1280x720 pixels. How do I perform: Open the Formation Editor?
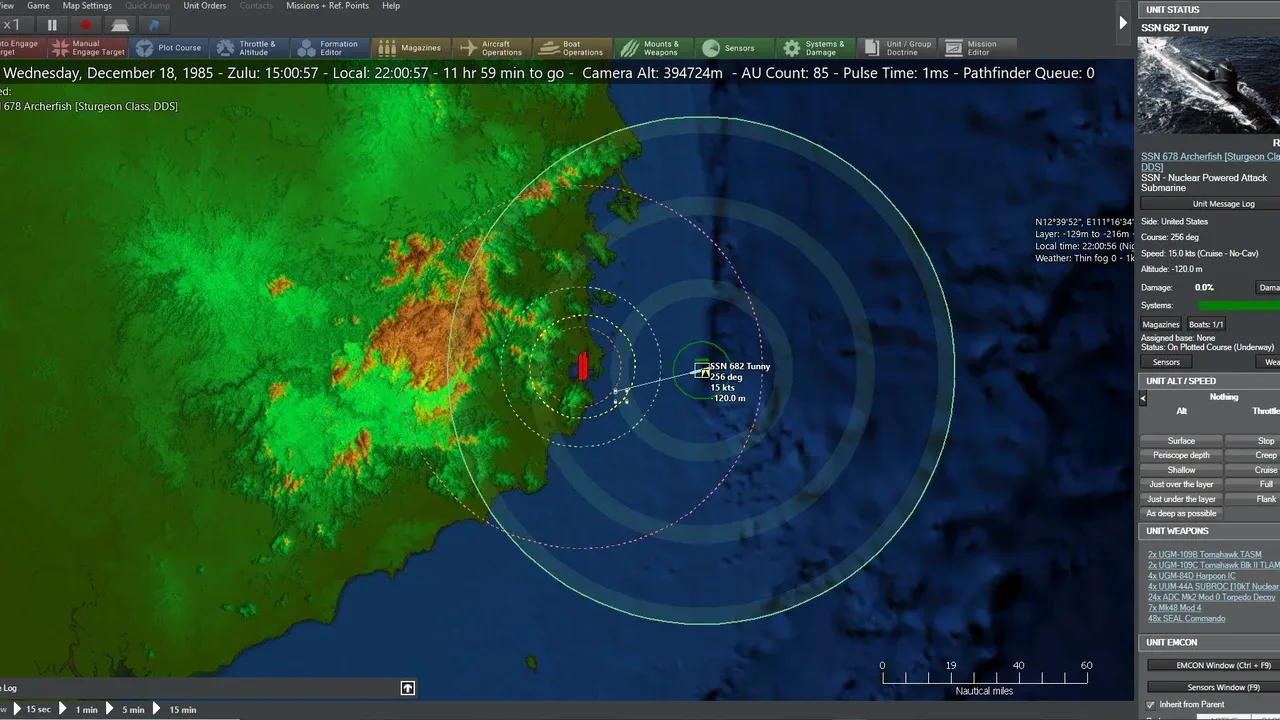(x=328, y=48)
